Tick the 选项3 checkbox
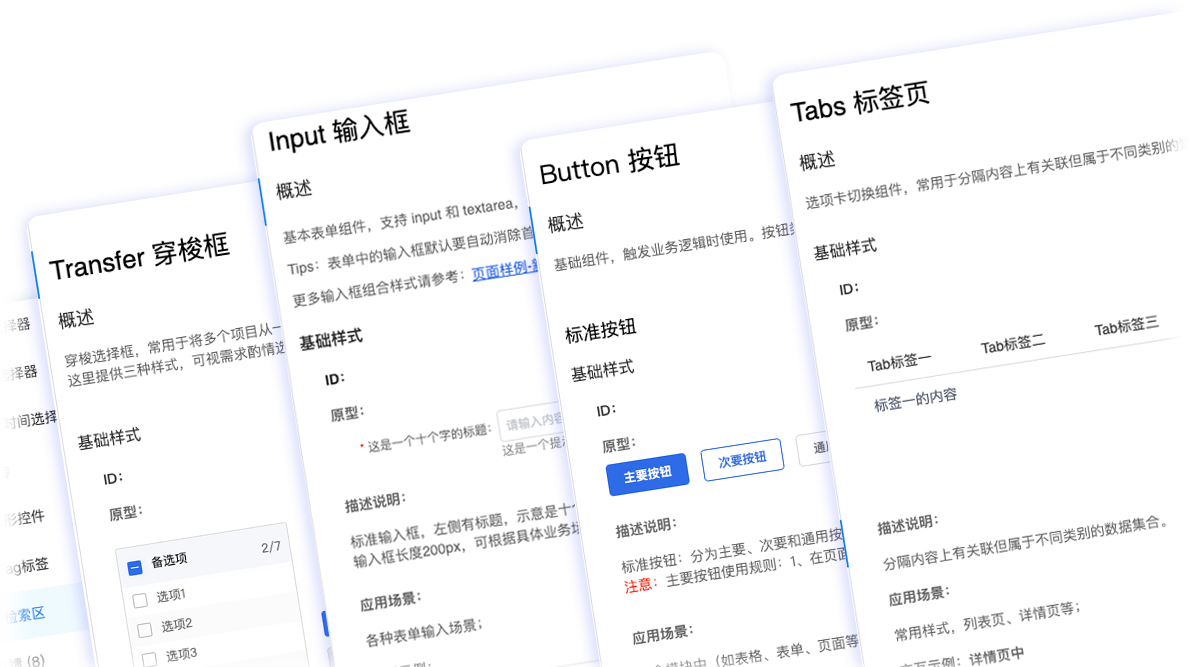This screenshot has height=667, width=1189. pos(150,658)
